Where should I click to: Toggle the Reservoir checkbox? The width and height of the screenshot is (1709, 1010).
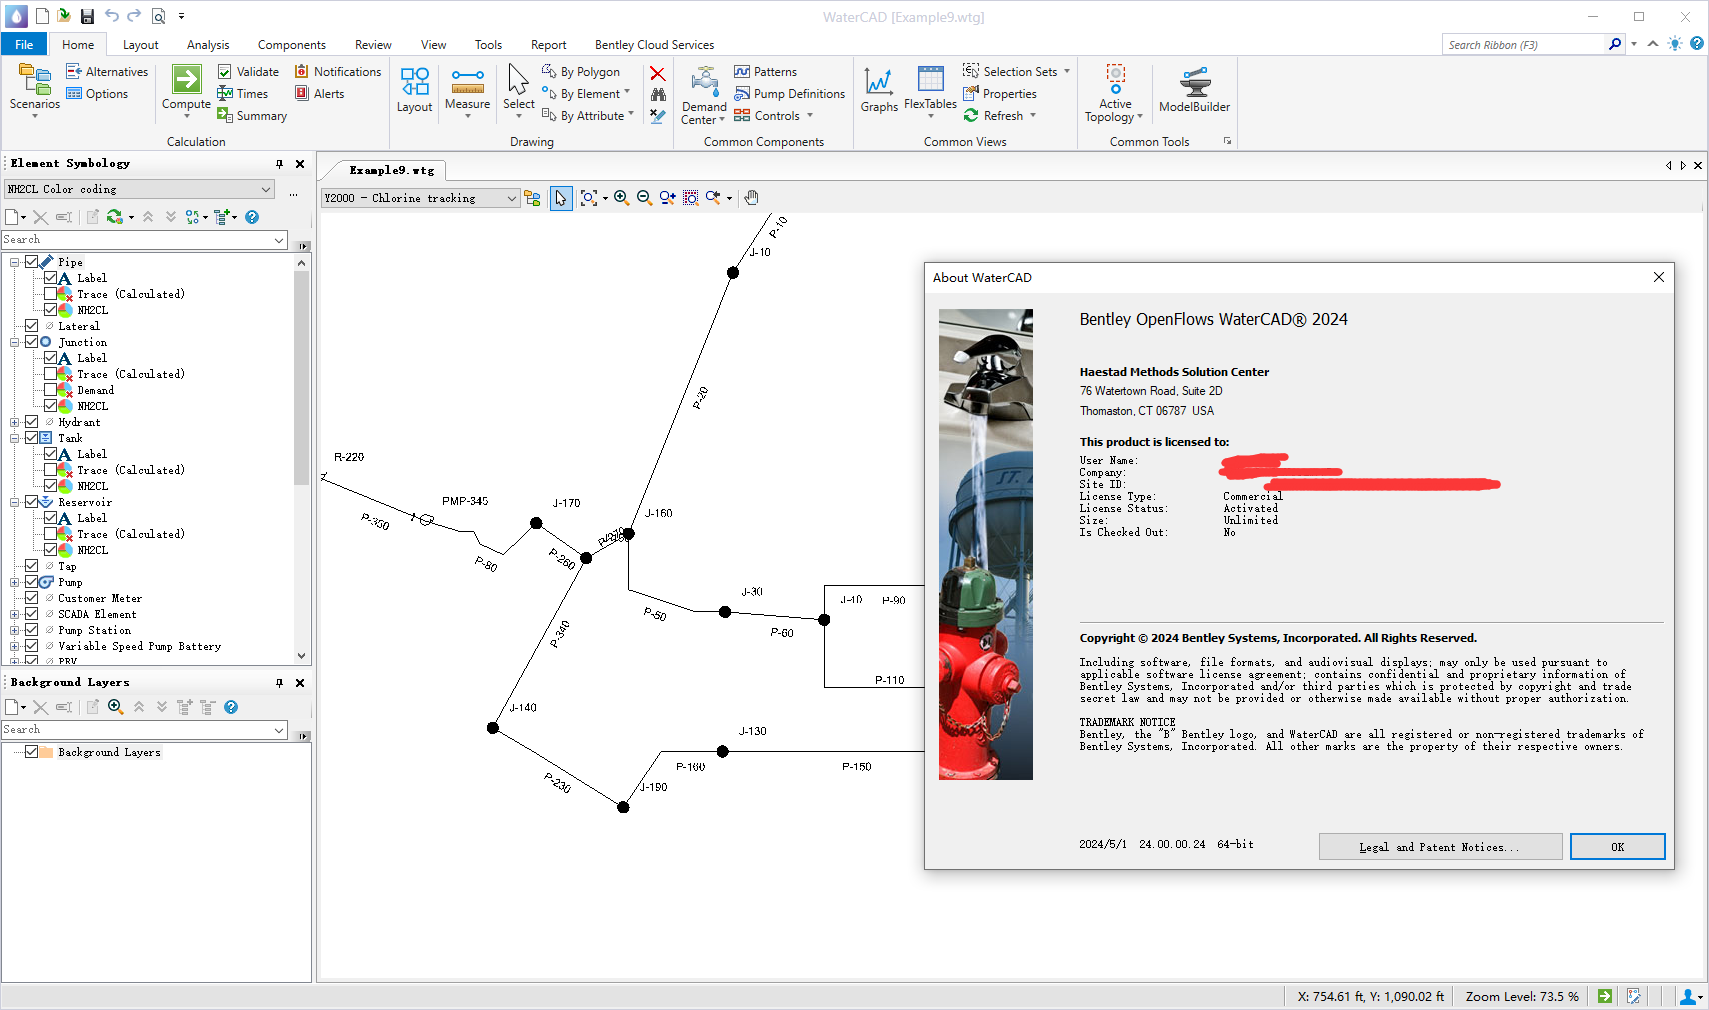coord(31,502)
